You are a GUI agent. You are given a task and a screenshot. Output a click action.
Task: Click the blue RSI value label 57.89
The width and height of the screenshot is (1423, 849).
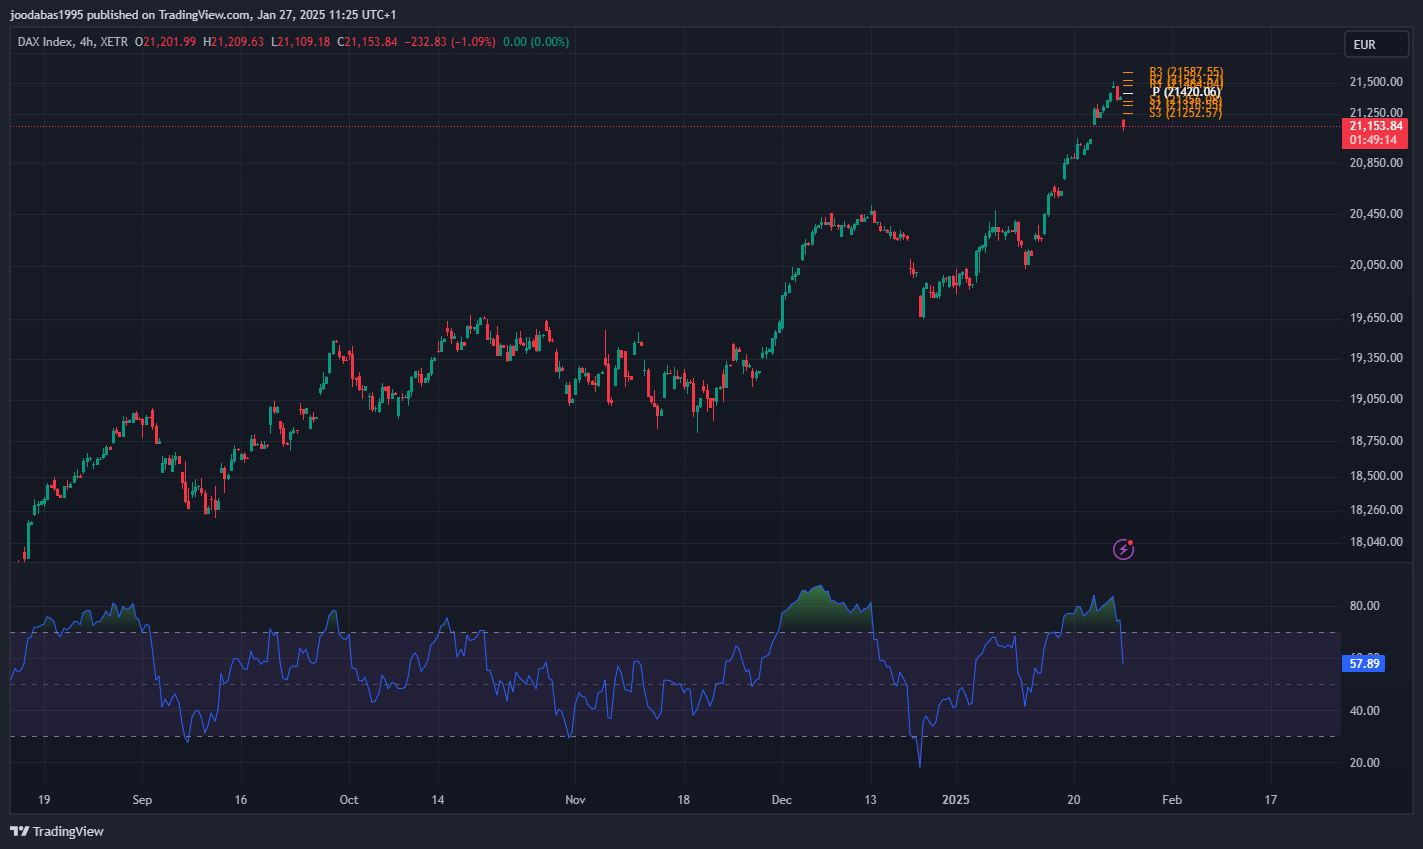pos(1364,663)
